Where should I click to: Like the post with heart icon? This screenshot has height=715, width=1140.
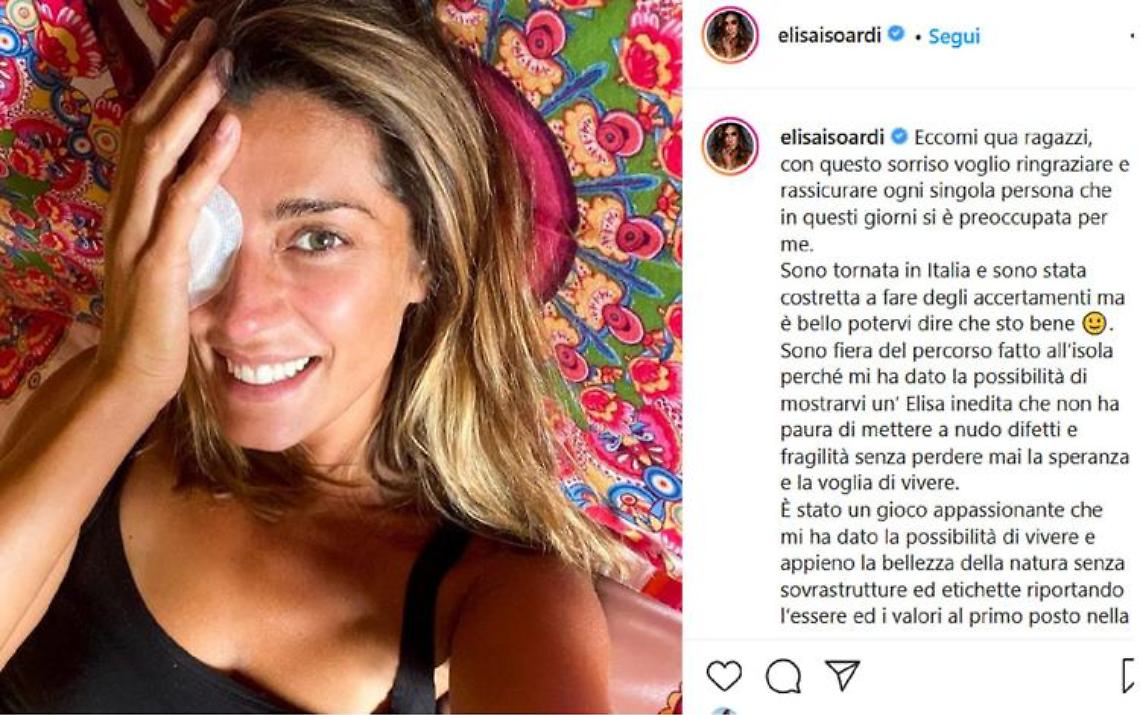point(724,676)
